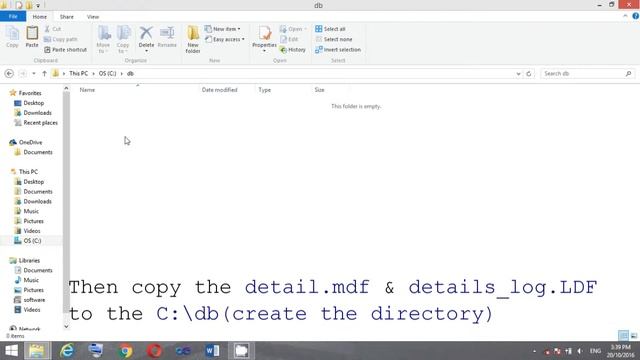640x360 pixels.
Task: Click the Rename ribbon button
Action: coord(167,37)
